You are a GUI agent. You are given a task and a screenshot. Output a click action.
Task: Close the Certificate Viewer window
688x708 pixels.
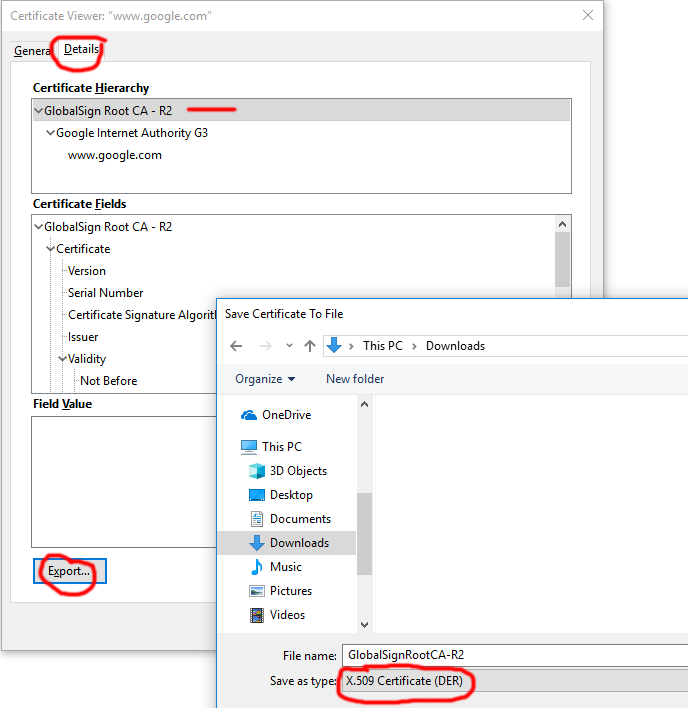(588, 15)
